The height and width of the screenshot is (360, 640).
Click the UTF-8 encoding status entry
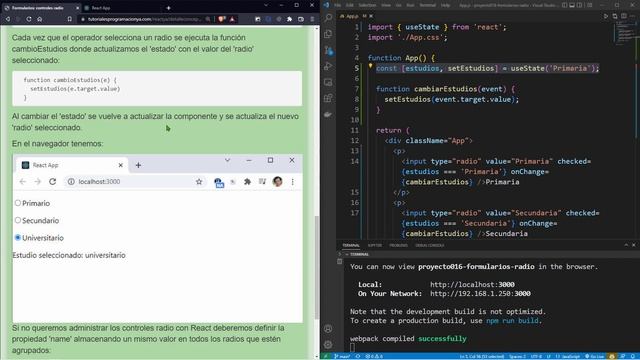coord(536,356)
